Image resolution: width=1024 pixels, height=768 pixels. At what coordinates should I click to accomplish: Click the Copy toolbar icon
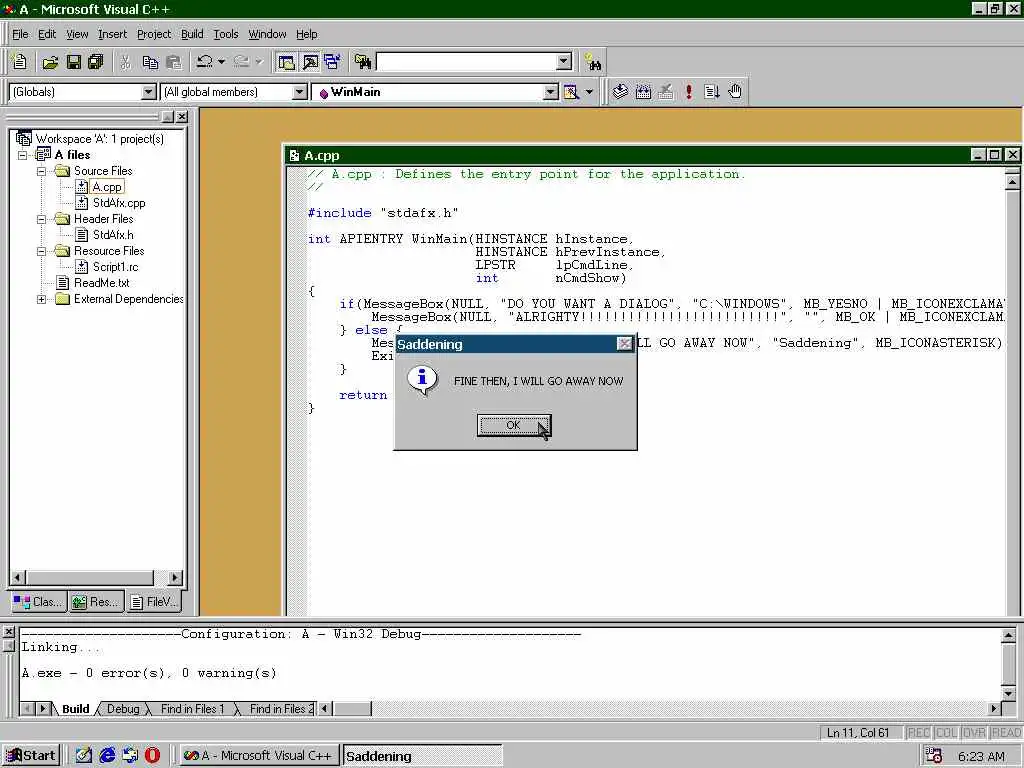[x=150, y=62]
